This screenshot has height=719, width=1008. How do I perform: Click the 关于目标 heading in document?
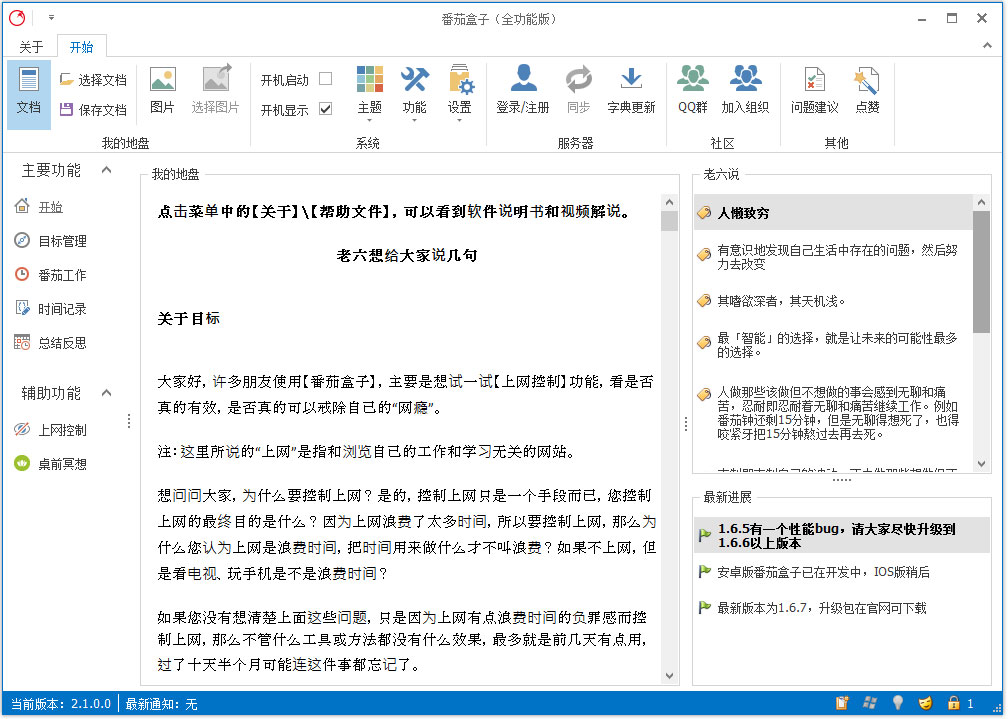click(x=188, y=318)
